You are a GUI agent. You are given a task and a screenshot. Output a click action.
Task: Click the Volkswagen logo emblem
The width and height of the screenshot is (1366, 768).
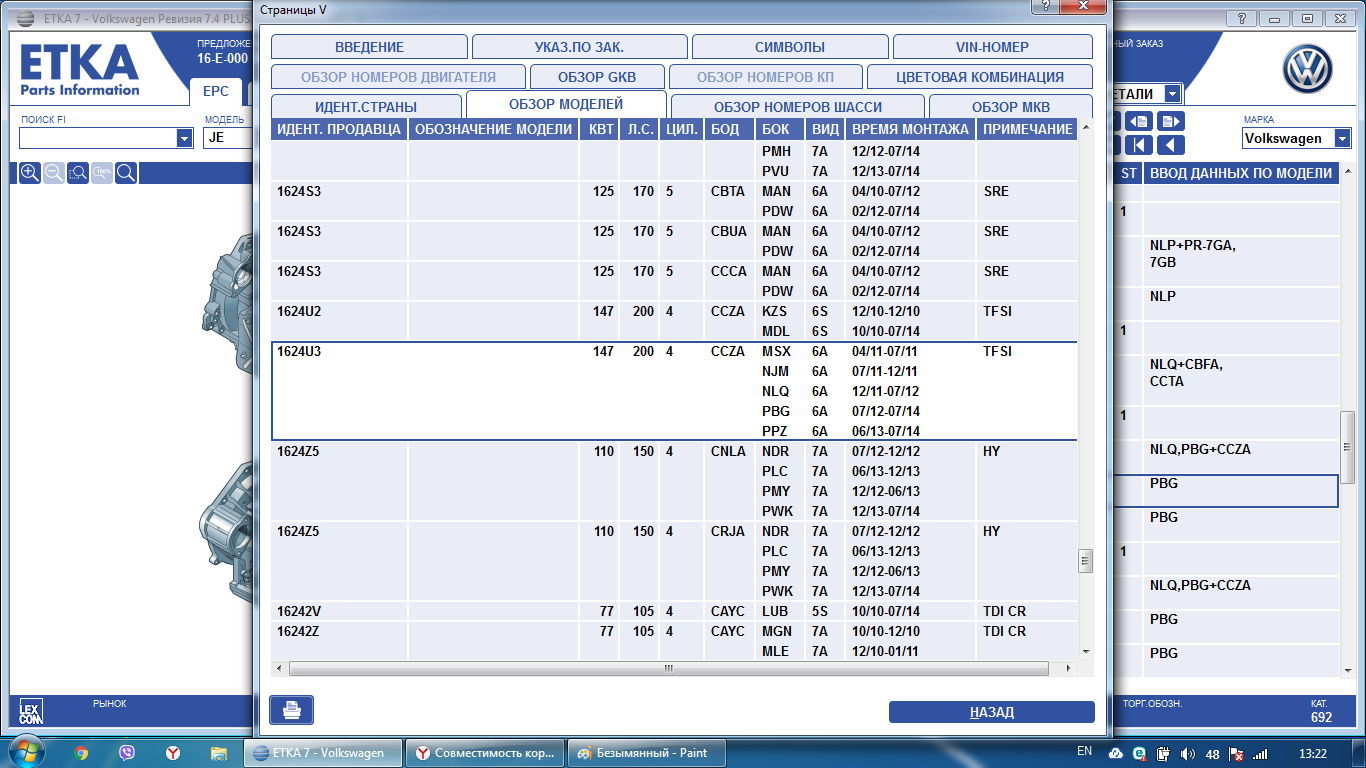tap(1309, 70)
